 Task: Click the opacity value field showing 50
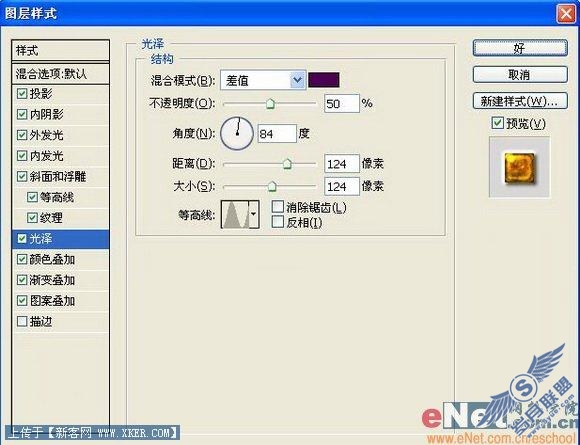coord(341,104)
